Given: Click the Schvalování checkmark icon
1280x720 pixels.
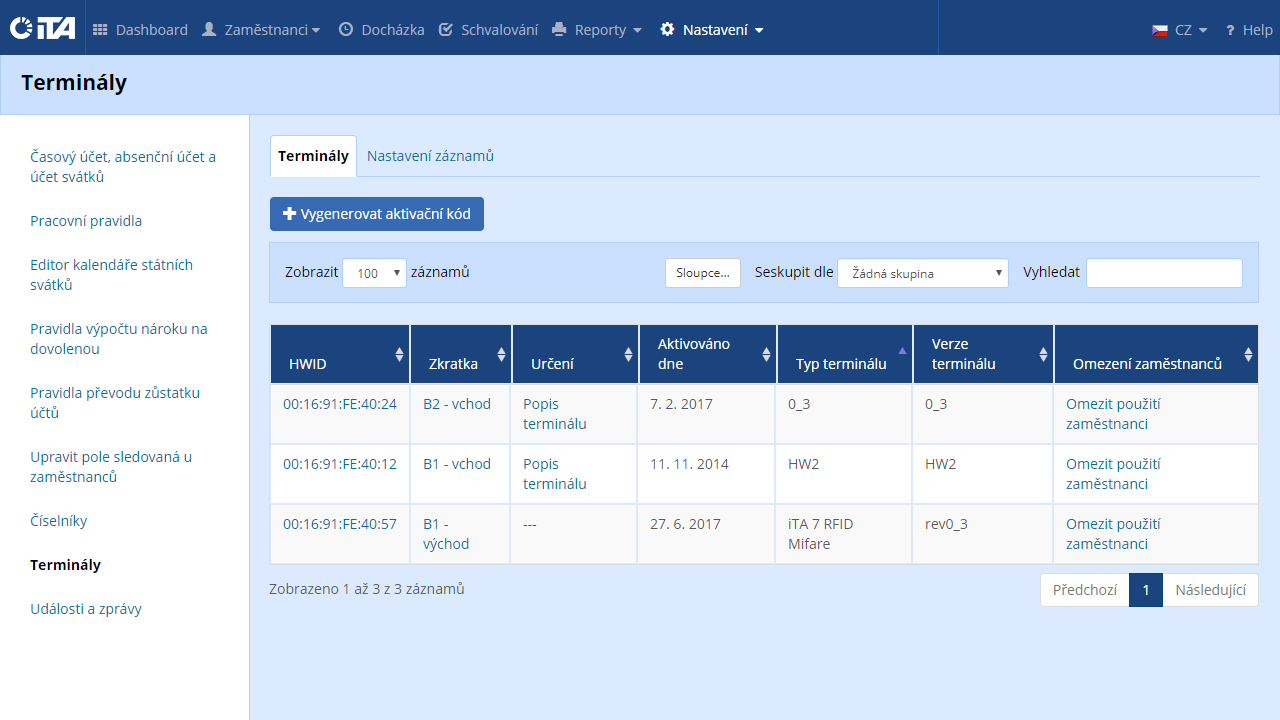Looking at the screenshot, I should pos(446,30).
